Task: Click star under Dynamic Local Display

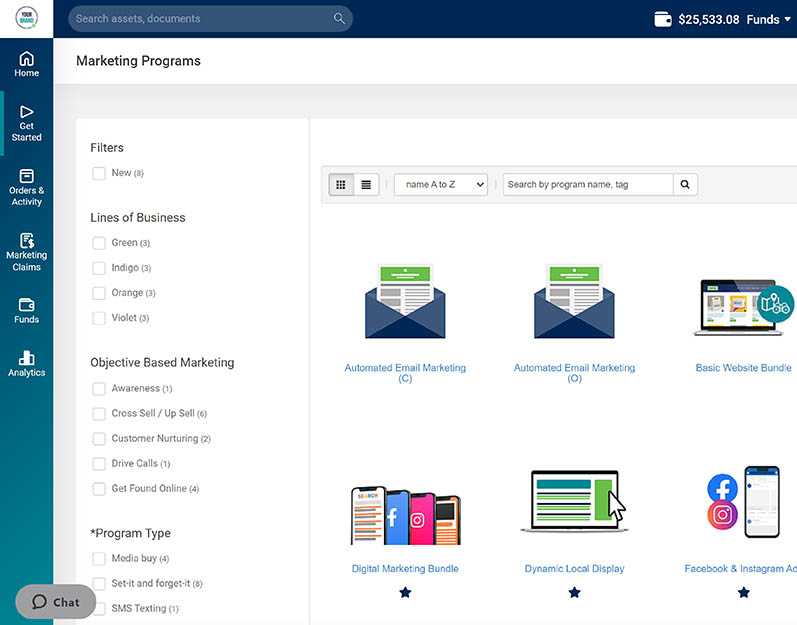Action: point(574,593)
